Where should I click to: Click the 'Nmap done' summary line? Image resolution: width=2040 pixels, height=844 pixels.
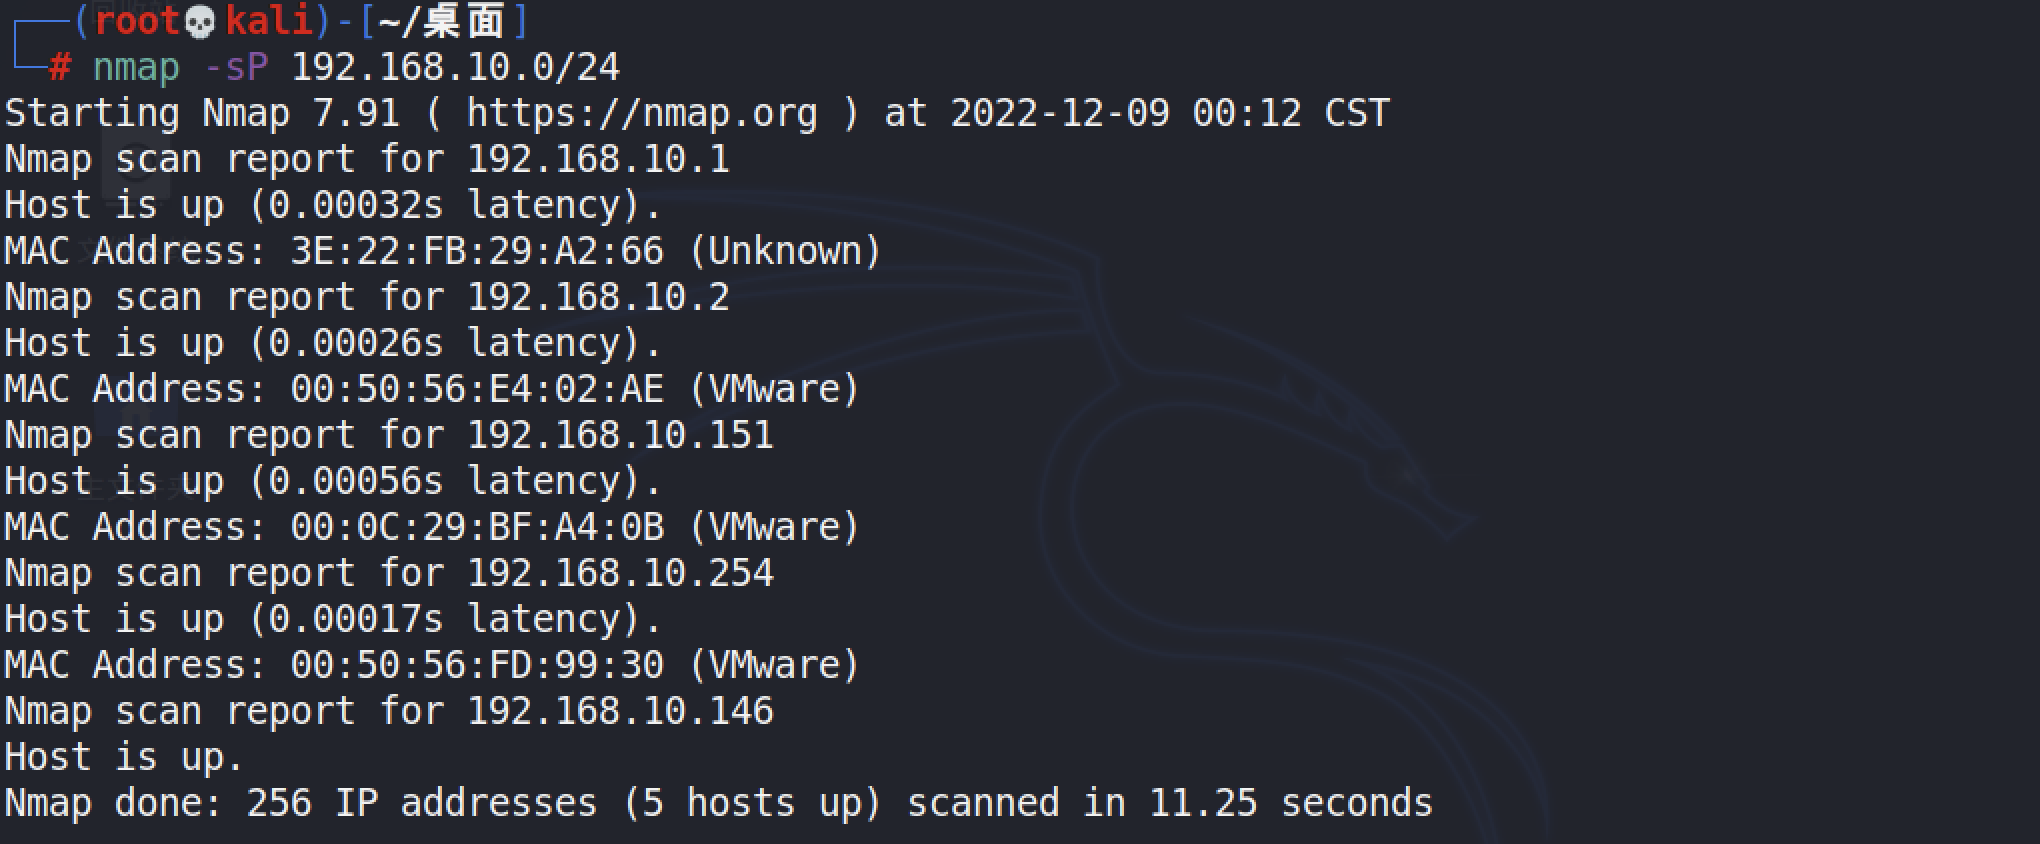[x=719, y=803]
